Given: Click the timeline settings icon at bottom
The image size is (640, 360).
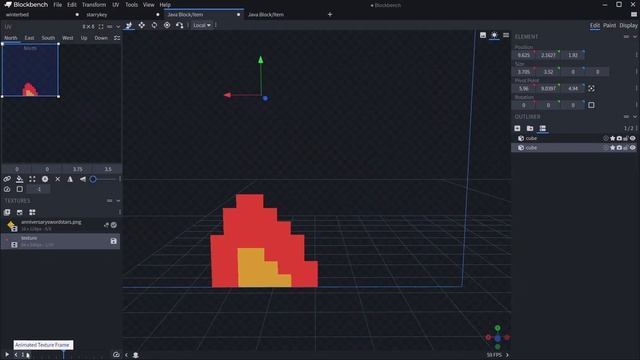Looking at the screenshot, I should [x=116, y=355].
